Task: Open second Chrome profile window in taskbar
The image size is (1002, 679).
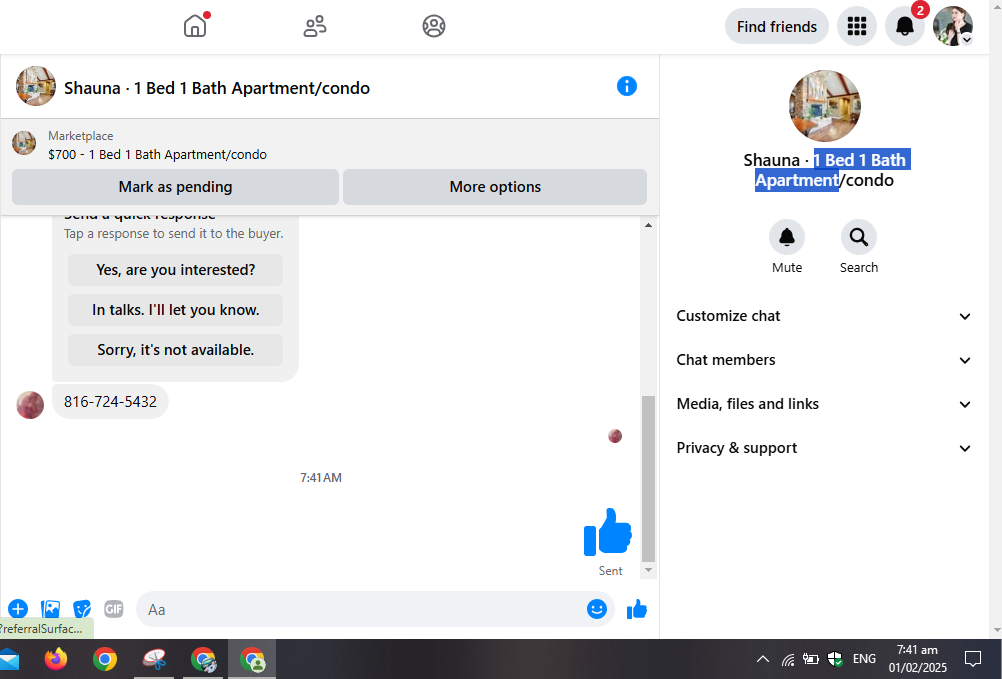Action: 203,659
